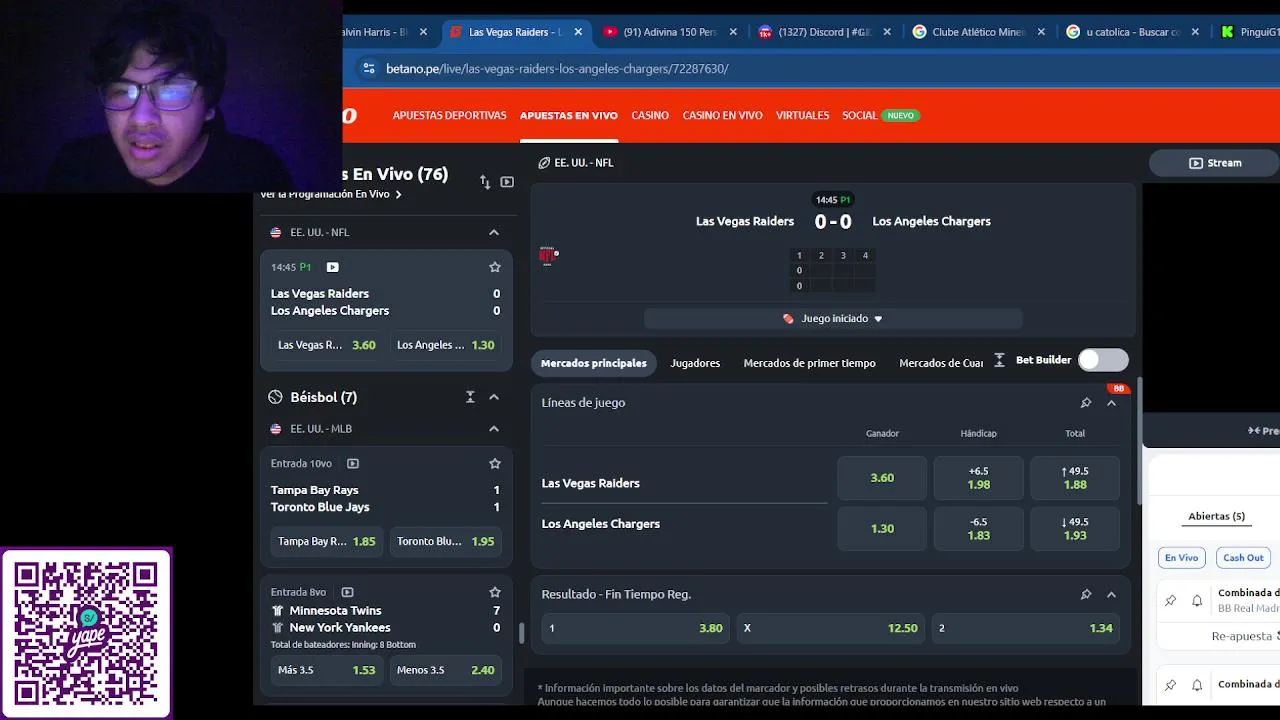Click the pin icon on second Combinada bet

(x=1170, y=685)
